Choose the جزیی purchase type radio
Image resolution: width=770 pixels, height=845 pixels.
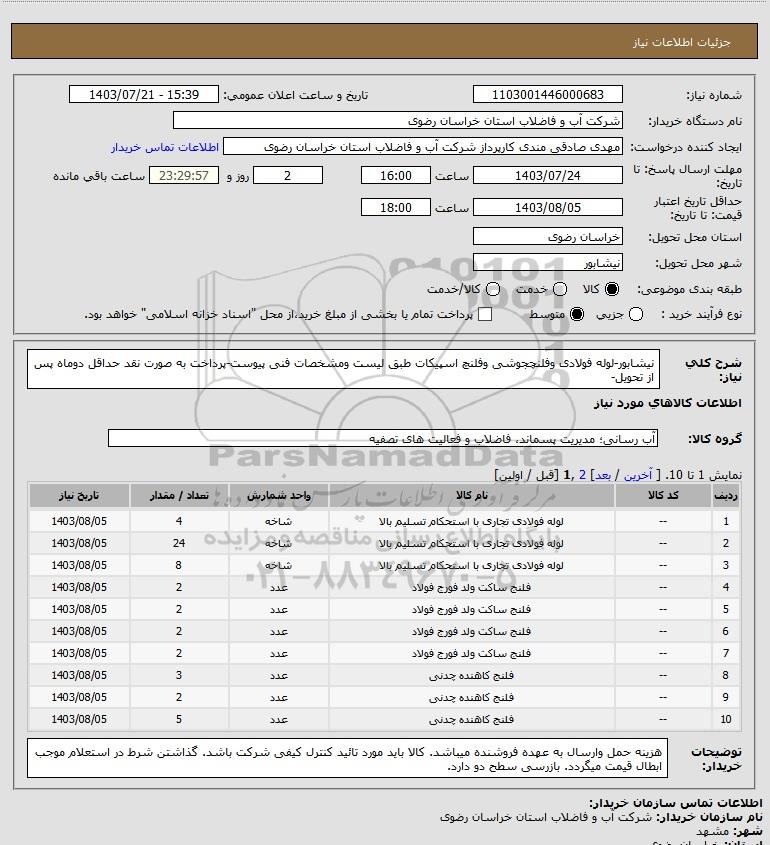(636, 314)
